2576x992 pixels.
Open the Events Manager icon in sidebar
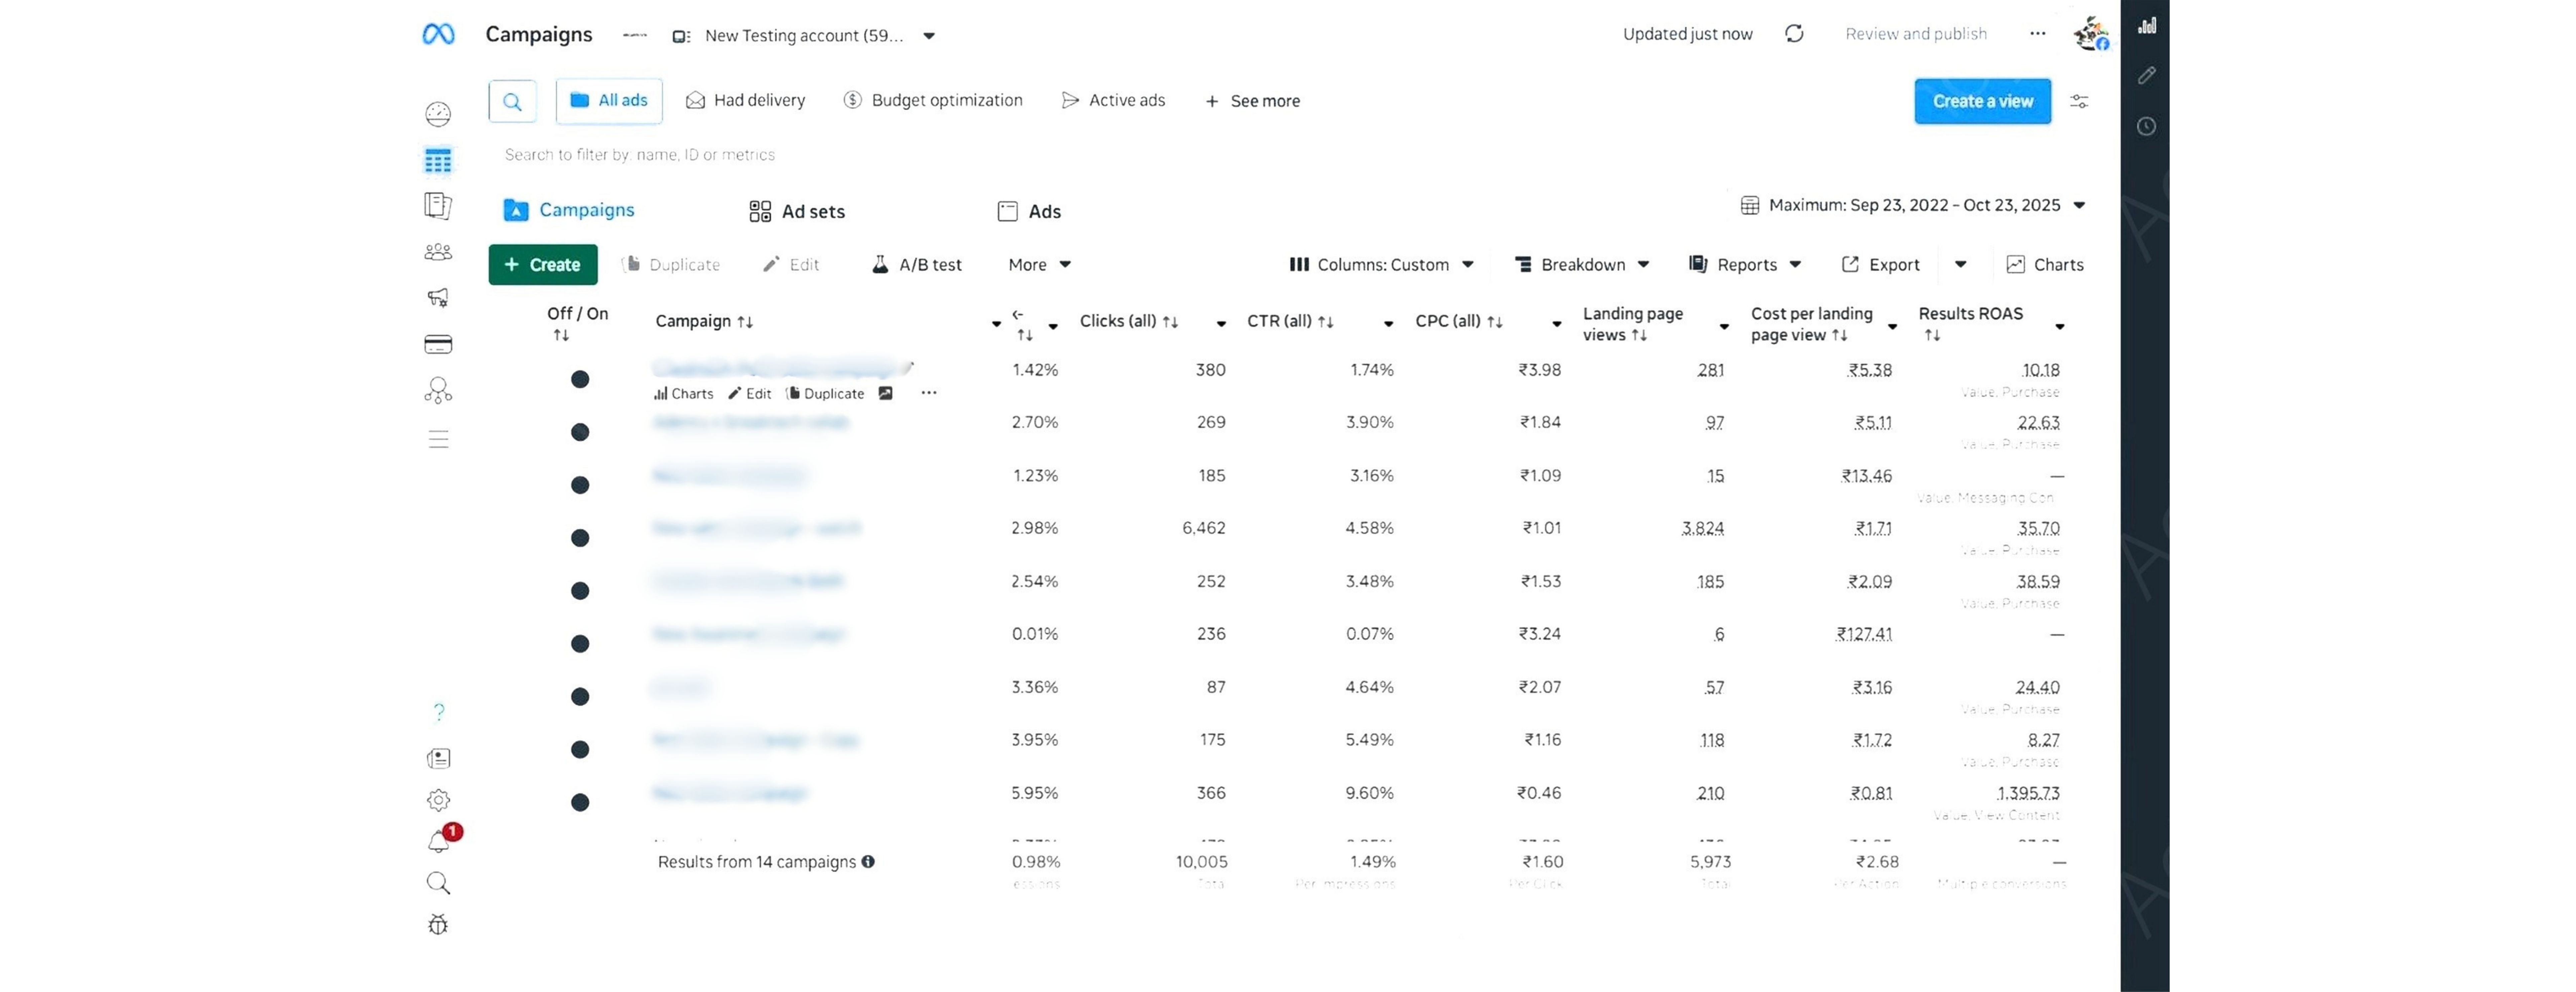pyautogui.click(x=438, y=390)
